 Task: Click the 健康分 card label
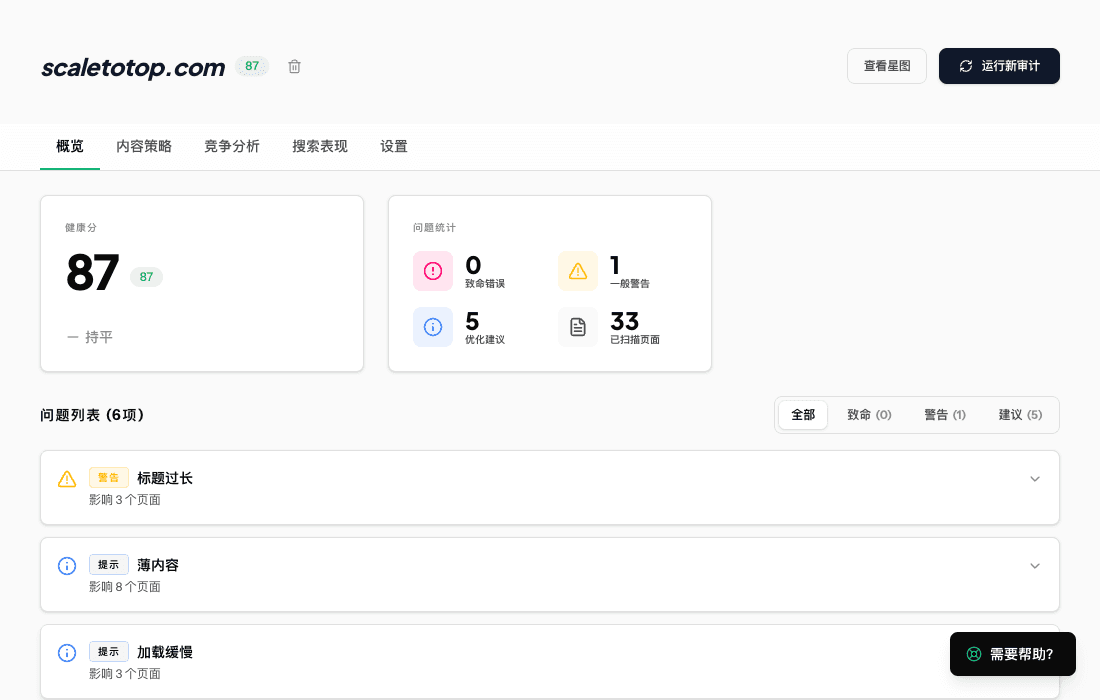[81, 227]
